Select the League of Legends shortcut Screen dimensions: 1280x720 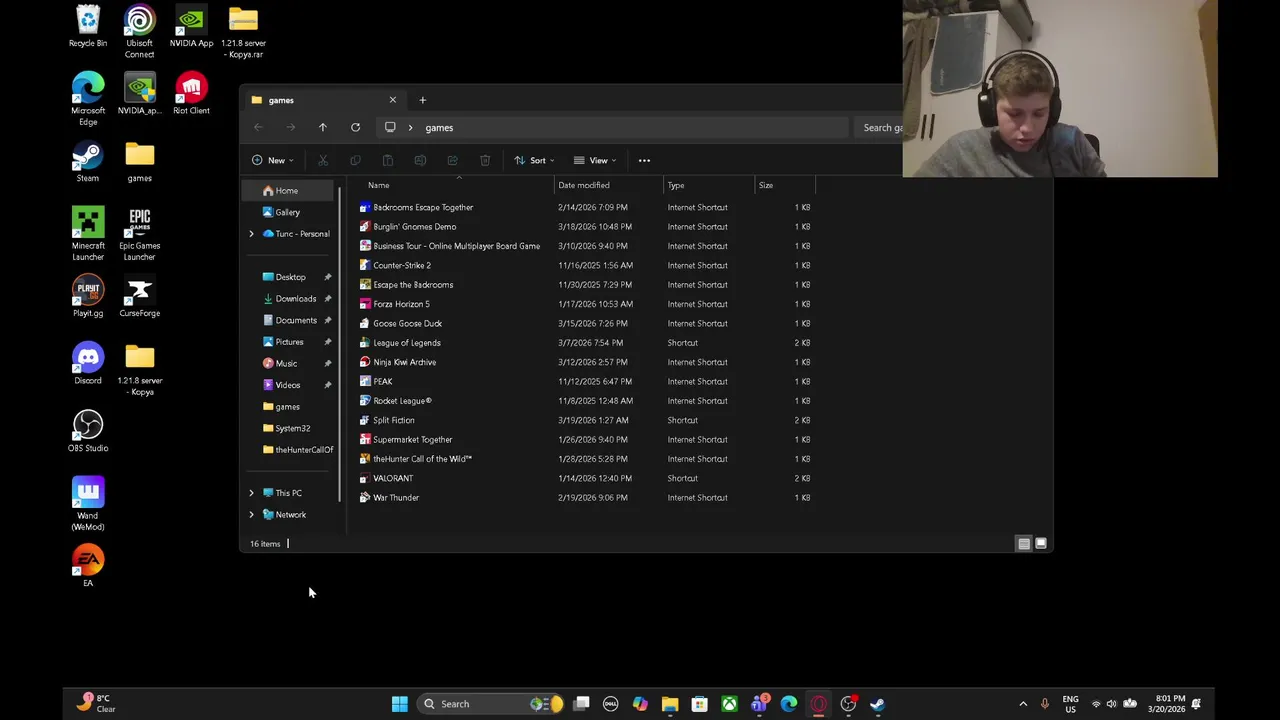[x=406, y=343]
